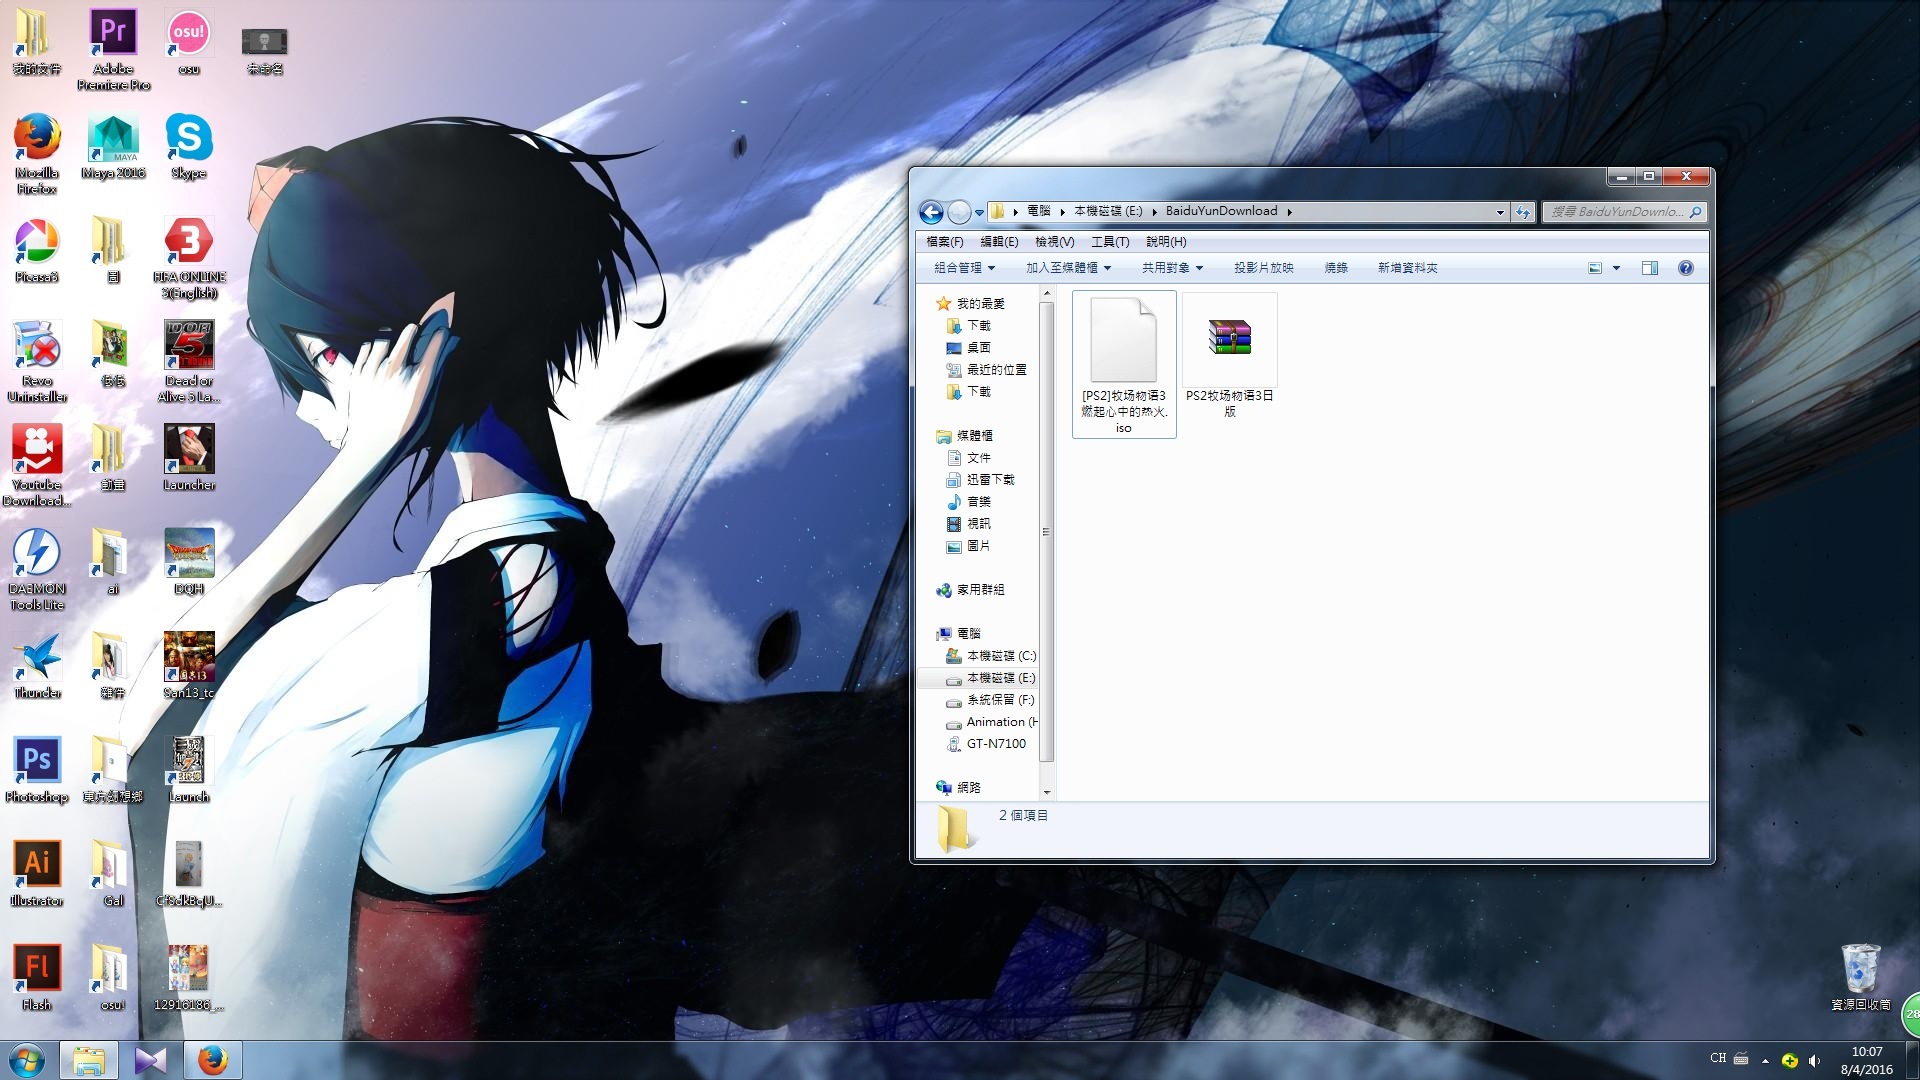This screenshot has width=1920, height=1080.
Task: Open the address bar history dropdown
Action: coord(1500,212)
